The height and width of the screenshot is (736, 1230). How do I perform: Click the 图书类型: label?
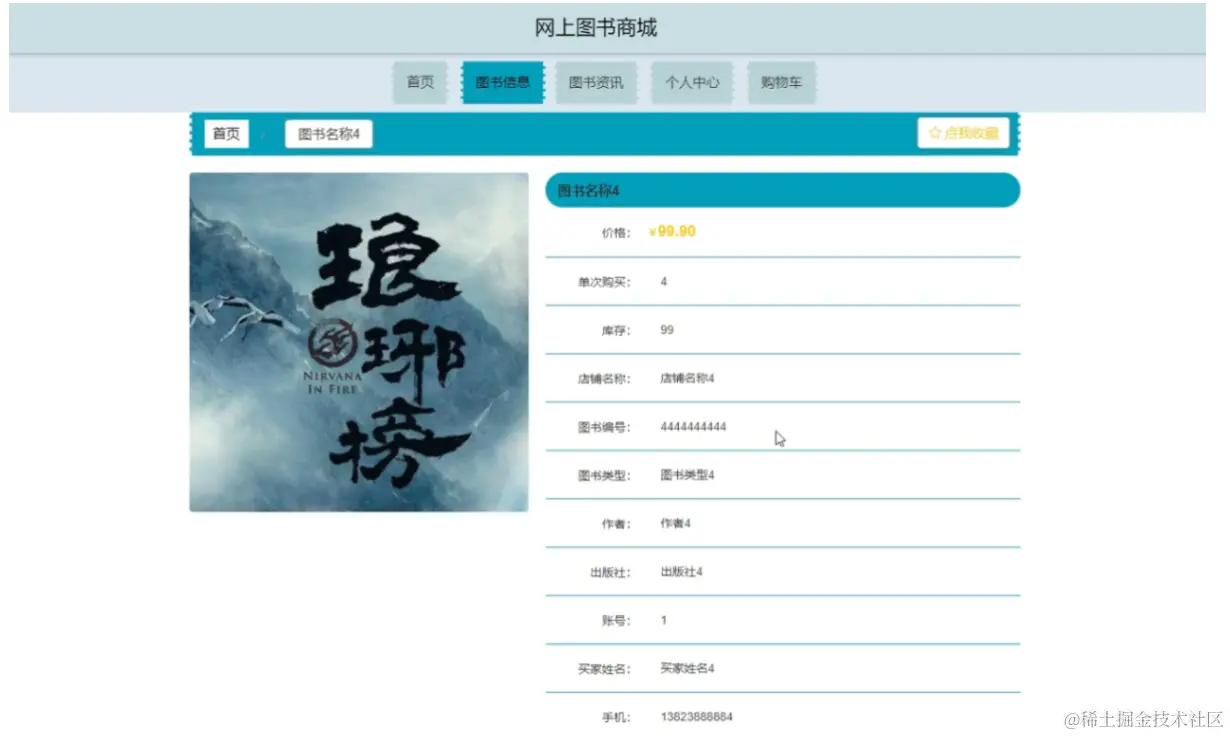coord(604,476)
